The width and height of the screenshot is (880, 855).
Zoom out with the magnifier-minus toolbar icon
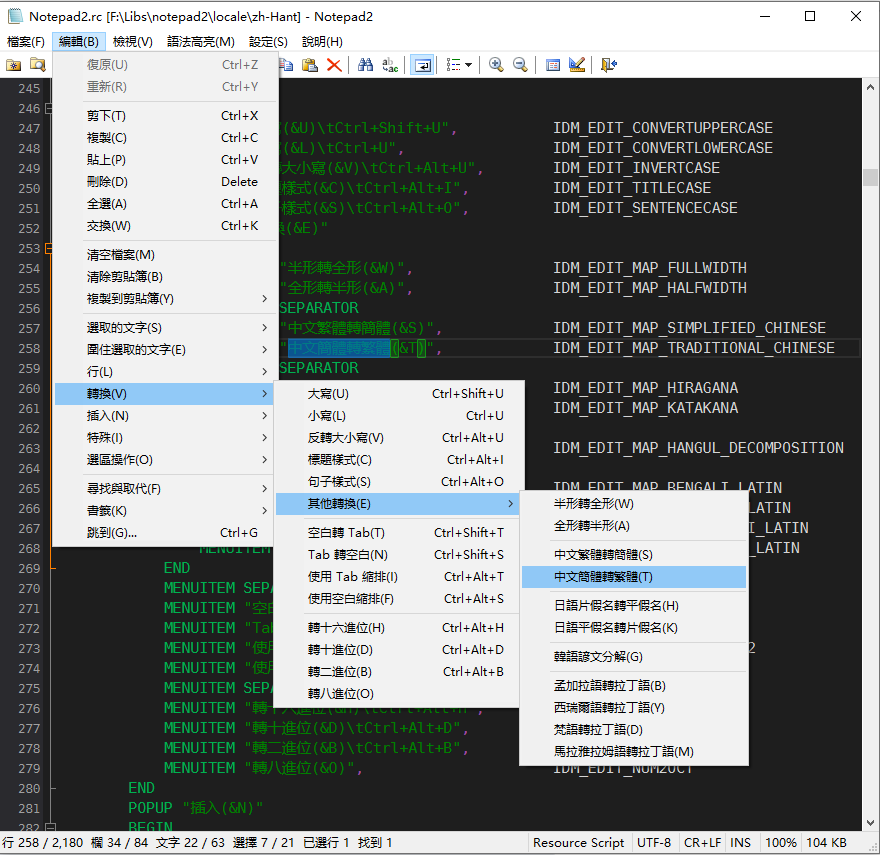519,65
